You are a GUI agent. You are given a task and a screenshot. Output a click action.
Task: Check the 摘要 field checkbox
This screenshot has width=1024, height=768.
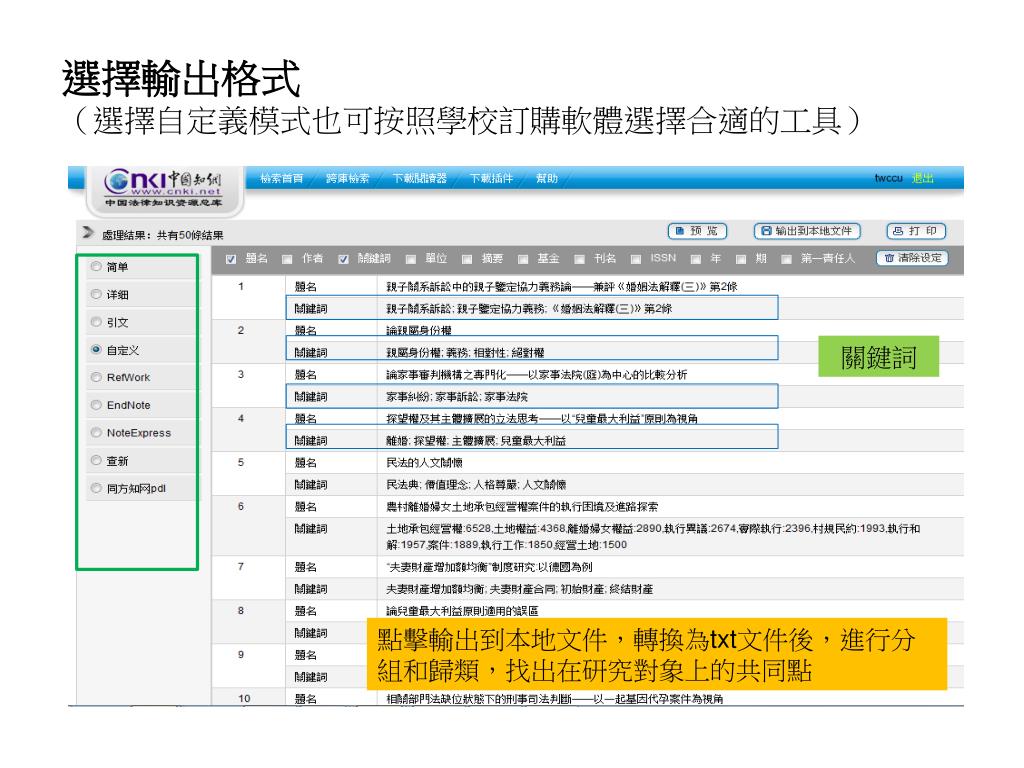click(467, 259)
